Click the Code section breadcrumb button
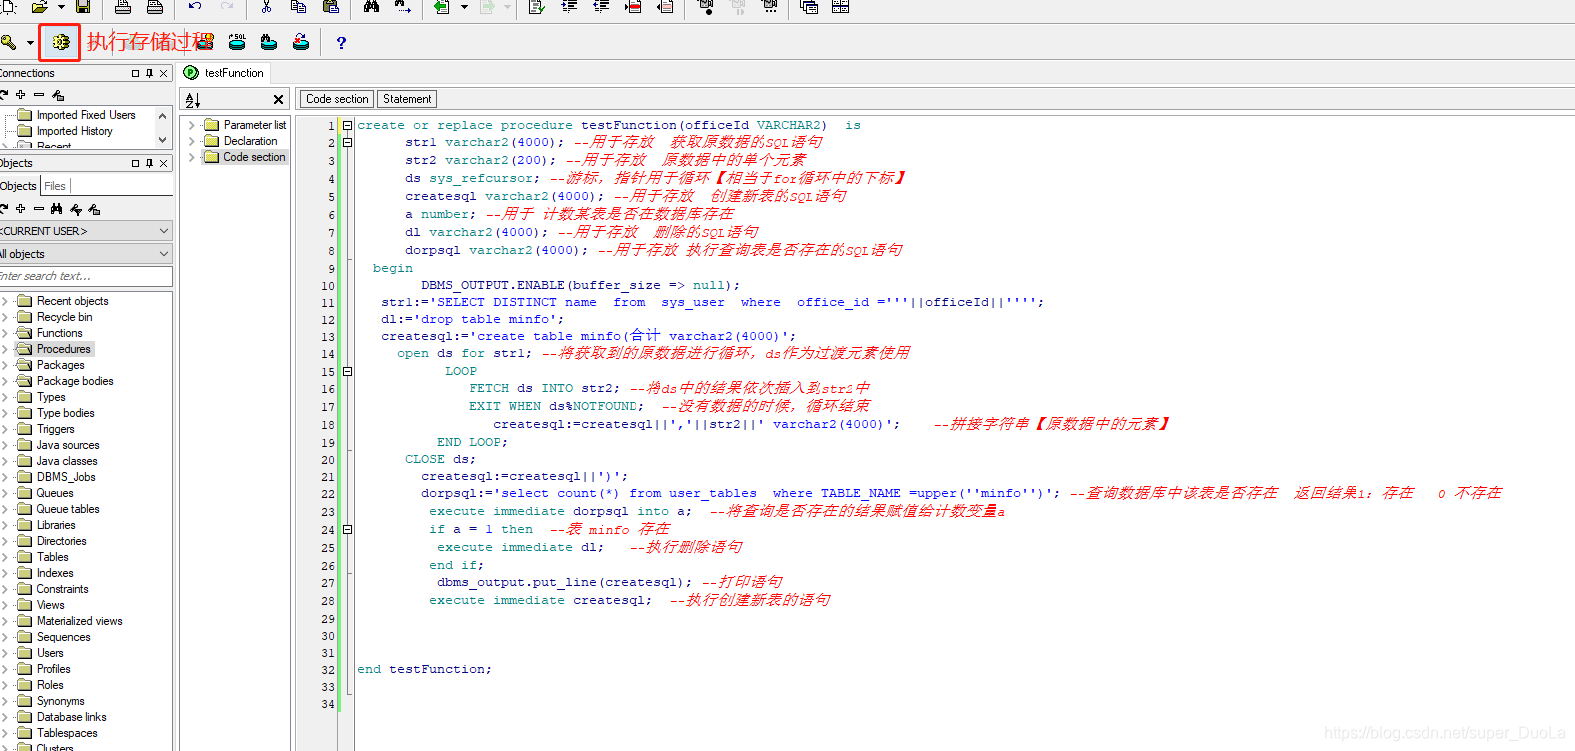 click(337, 99)
